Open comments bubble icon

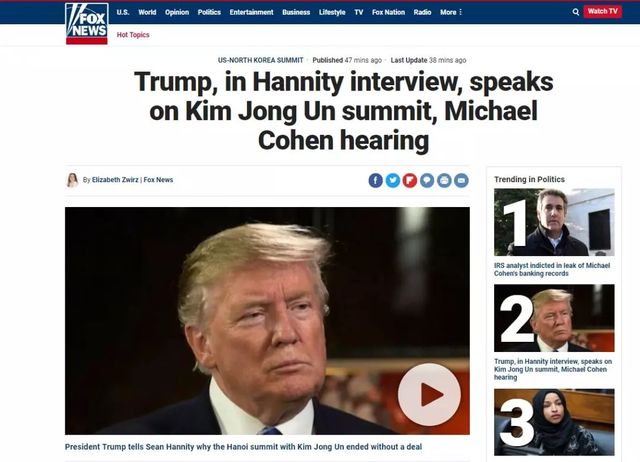pyautogui.click(x=427, y=180)
